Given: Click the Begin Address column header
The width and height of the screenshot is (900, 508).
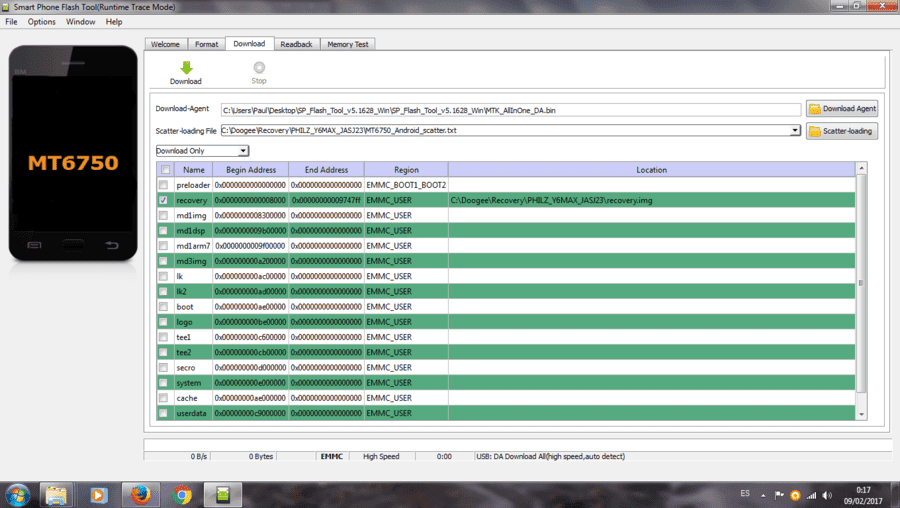Looking at the screenshot, I should pos(251,169).
